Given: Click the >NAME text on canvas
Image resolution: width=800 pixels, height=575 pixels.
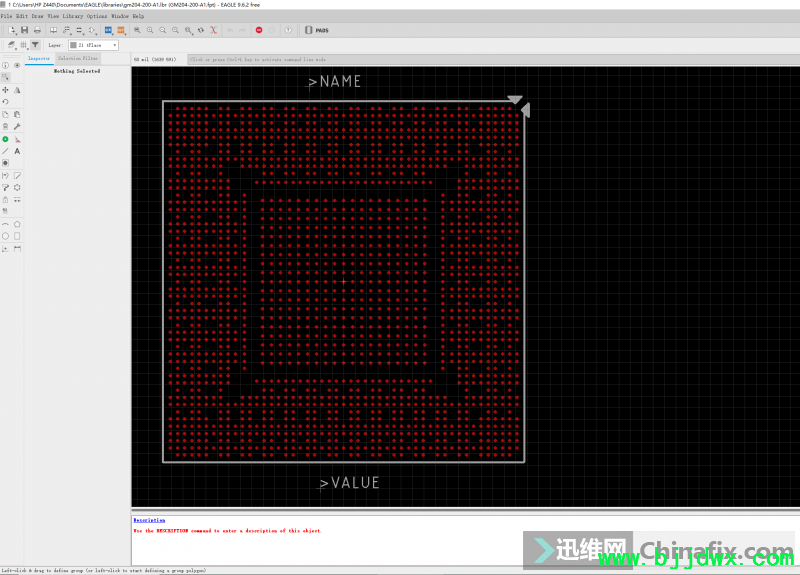Looking at the screenshot, I should pyautogui.click(x=335, y=82).
